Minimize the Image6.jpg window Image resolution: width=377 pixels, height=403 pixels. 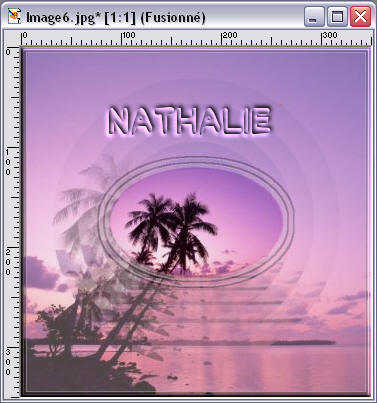point(314,17)
